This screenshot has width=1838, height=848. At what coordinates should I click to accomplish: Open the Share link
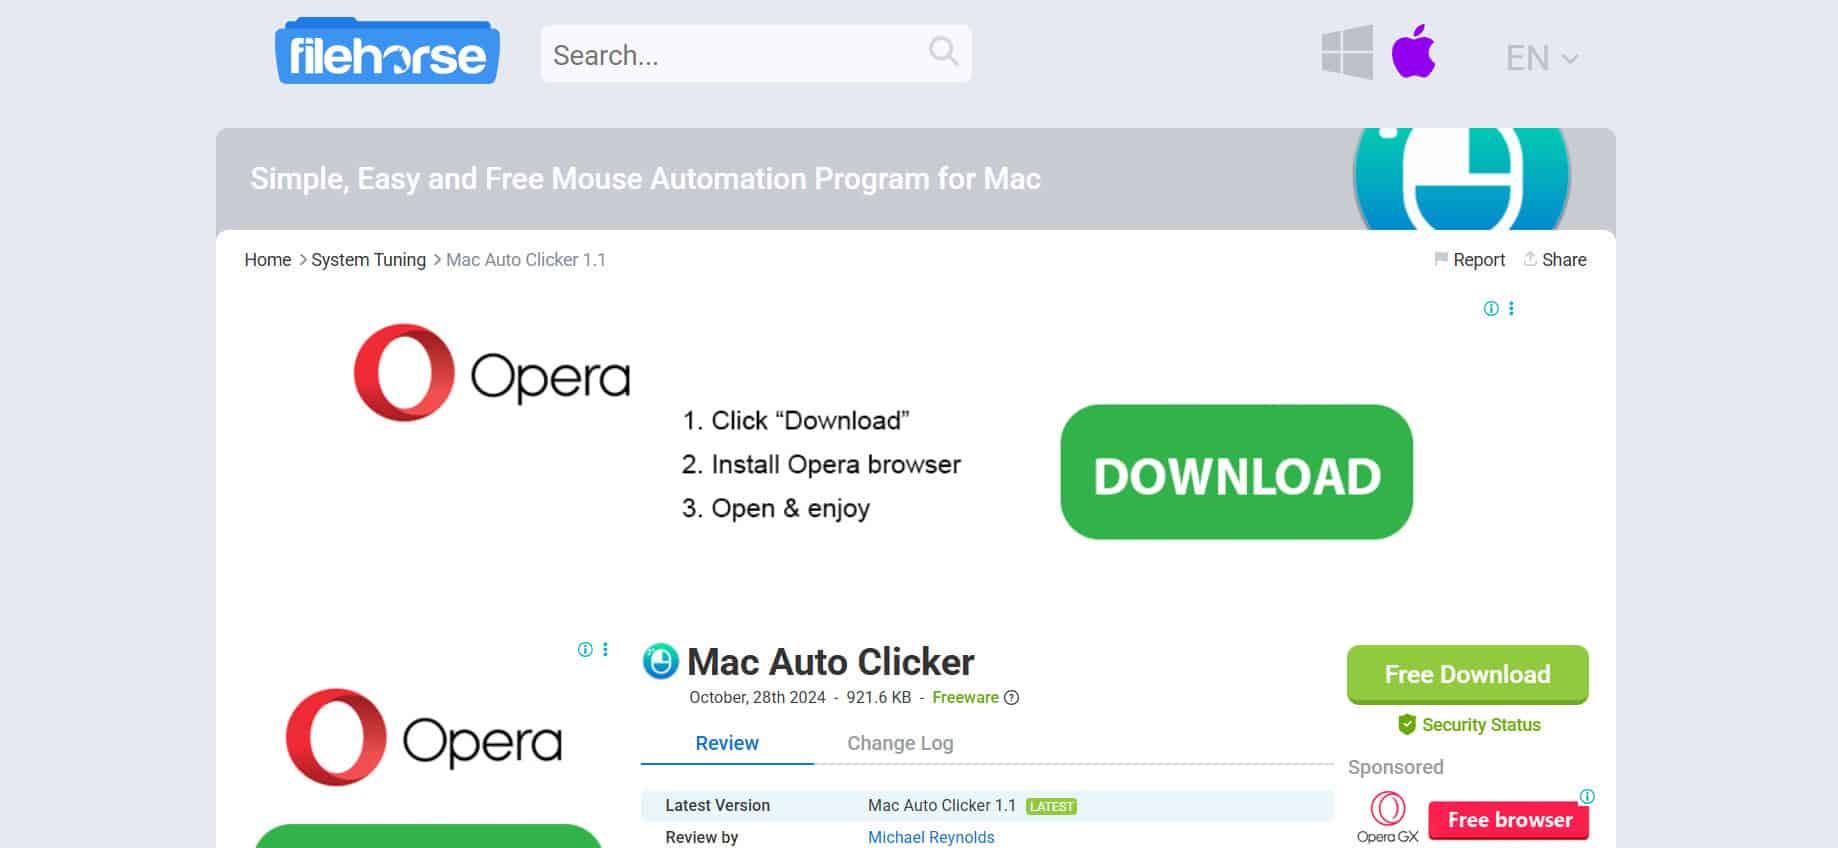point(1555,260)
